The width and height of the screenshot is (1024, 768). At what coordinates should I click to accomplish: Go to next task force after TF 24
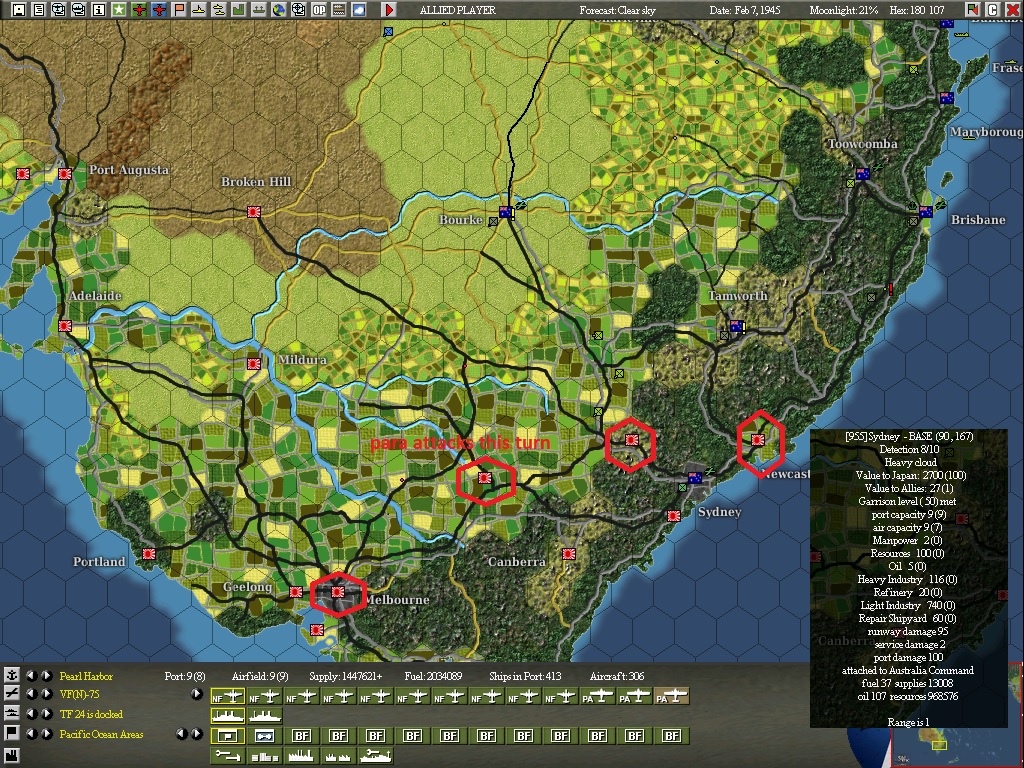[46, 714]
